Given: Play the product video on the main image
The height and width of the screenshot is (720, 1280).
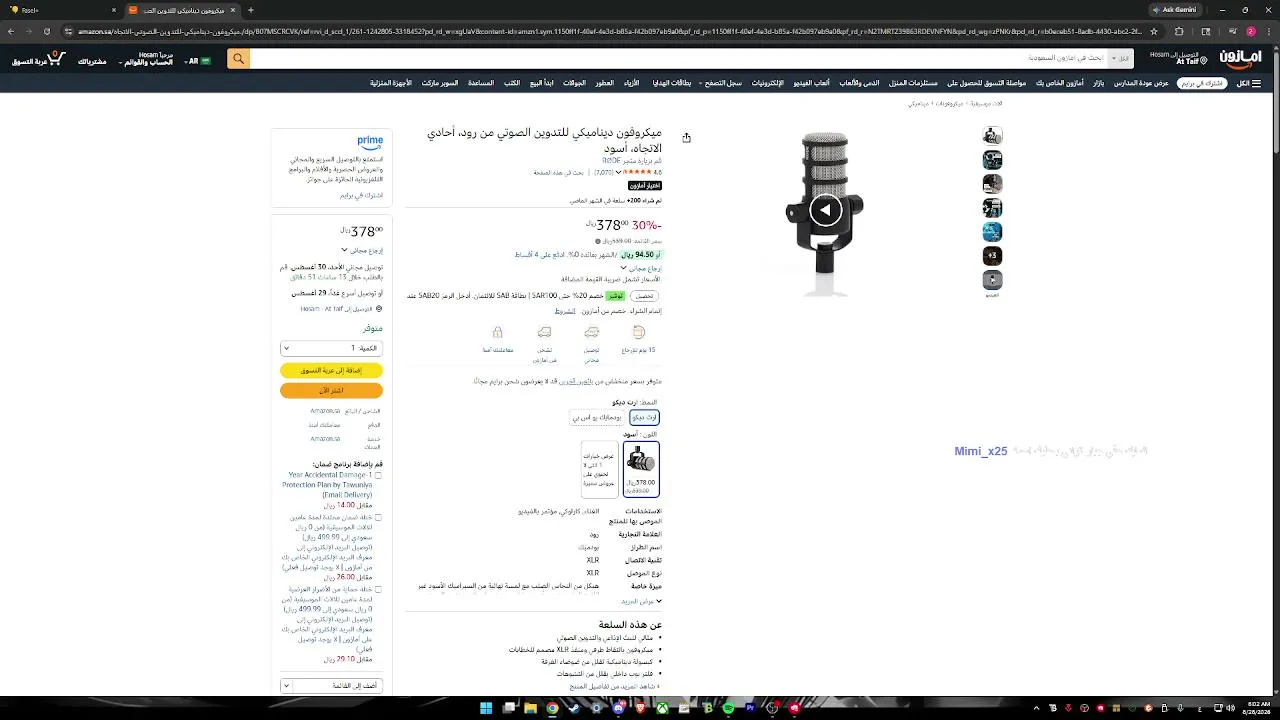Looking at the screenshot, I should [825, 210].
